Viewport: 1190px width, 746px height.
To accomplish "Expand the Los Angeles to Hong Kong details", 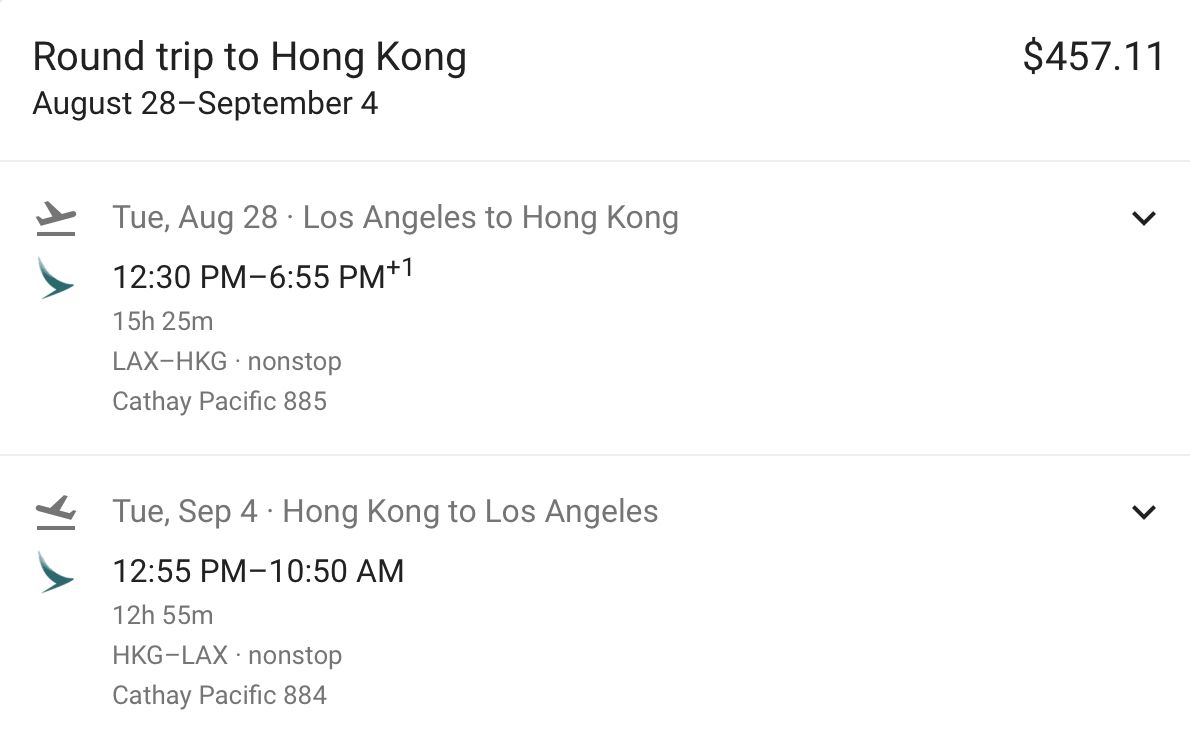I will [1143, 218].
